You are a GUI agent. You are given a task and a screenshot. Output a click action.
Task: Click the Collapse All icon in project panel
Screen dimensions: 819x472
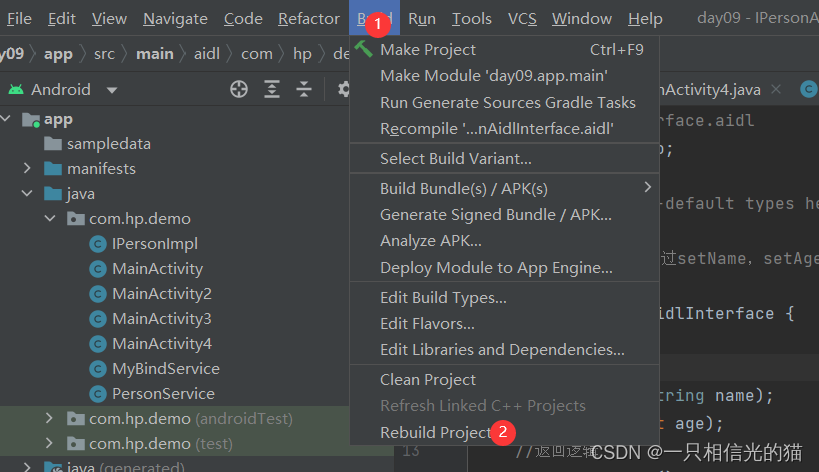tap(304, 90)
